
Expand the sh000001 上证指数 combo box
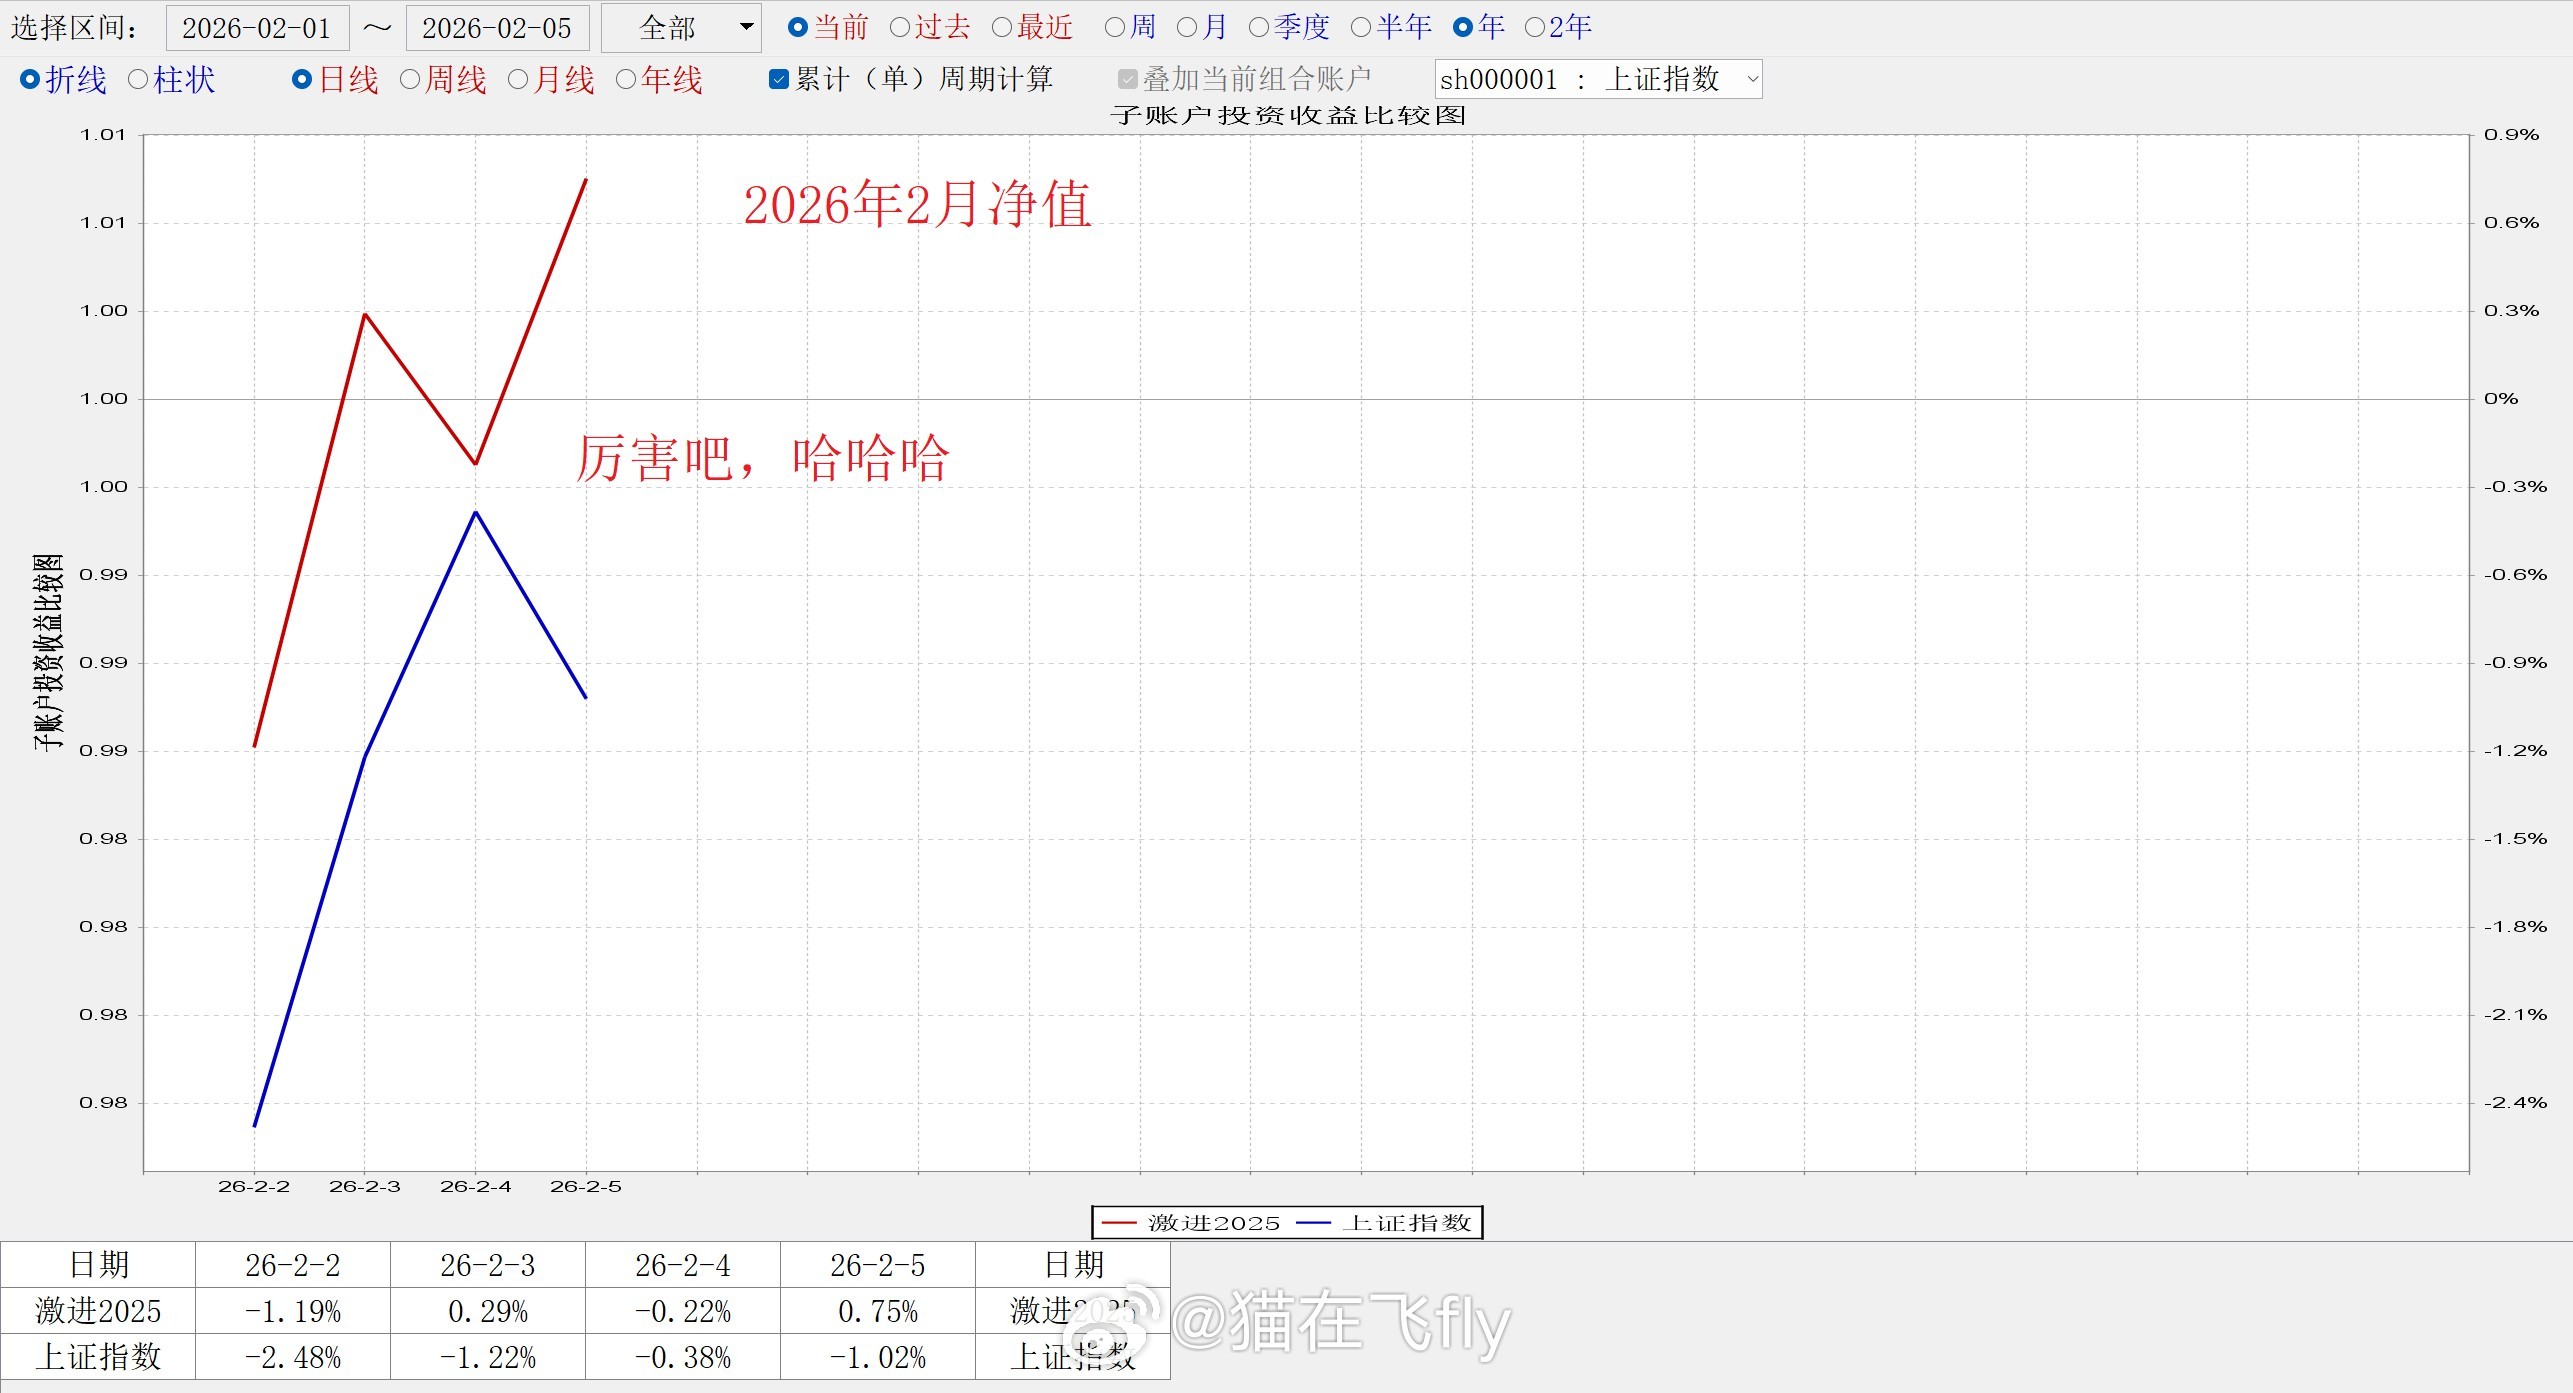(1751, 79)
